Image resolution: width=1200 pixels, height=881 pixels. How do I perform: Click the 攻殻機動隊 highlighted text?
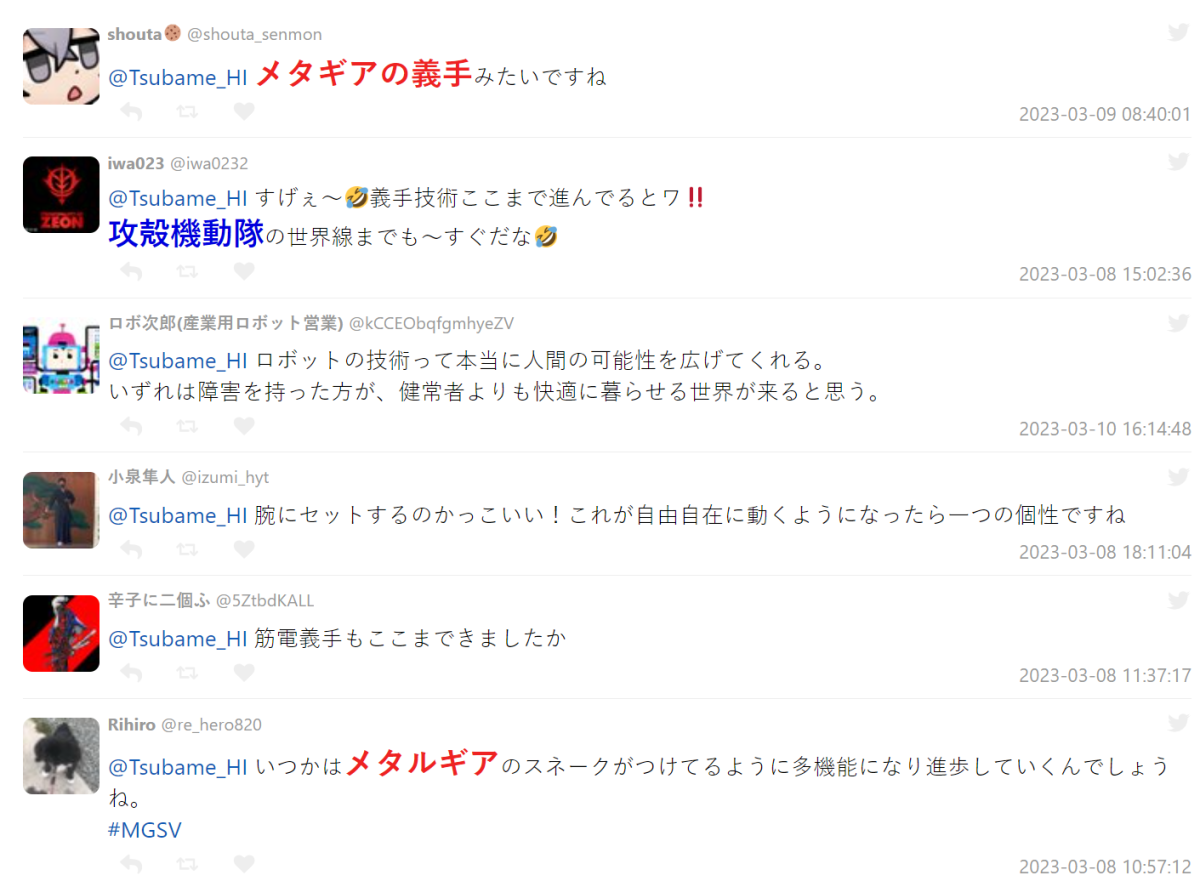pos(186,234)
